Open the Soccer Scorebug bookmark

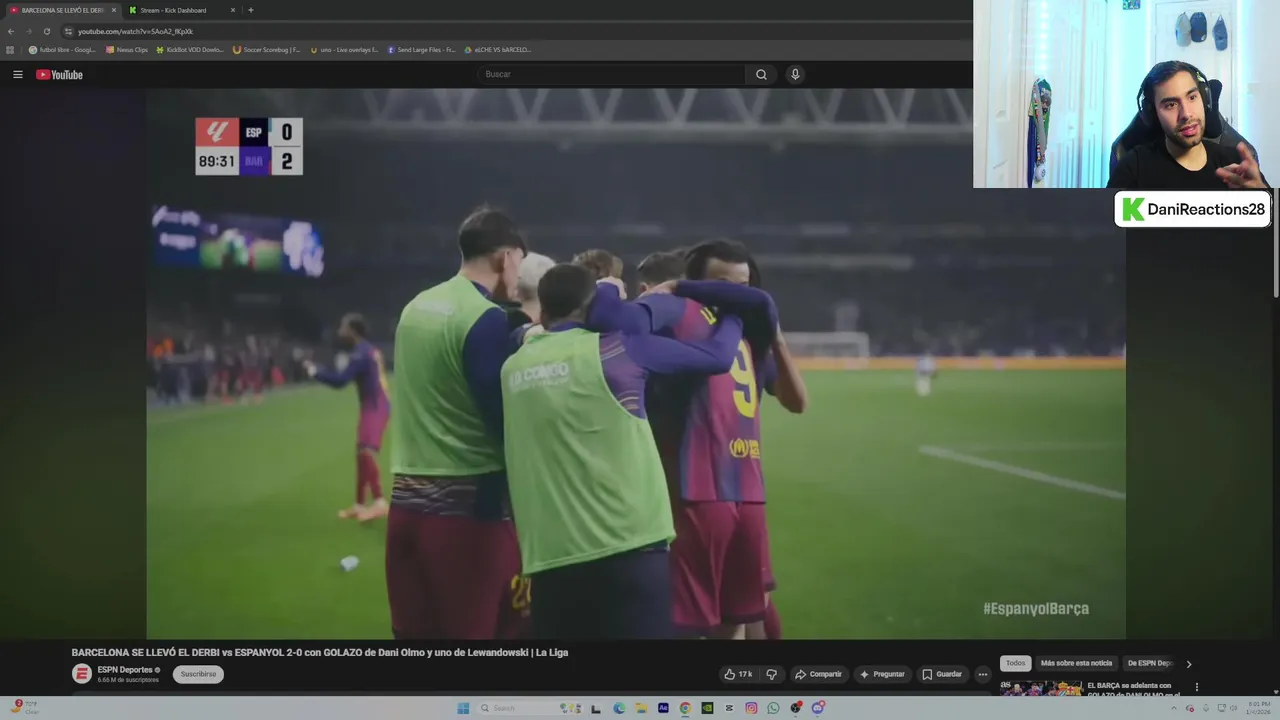coord(266,49)
